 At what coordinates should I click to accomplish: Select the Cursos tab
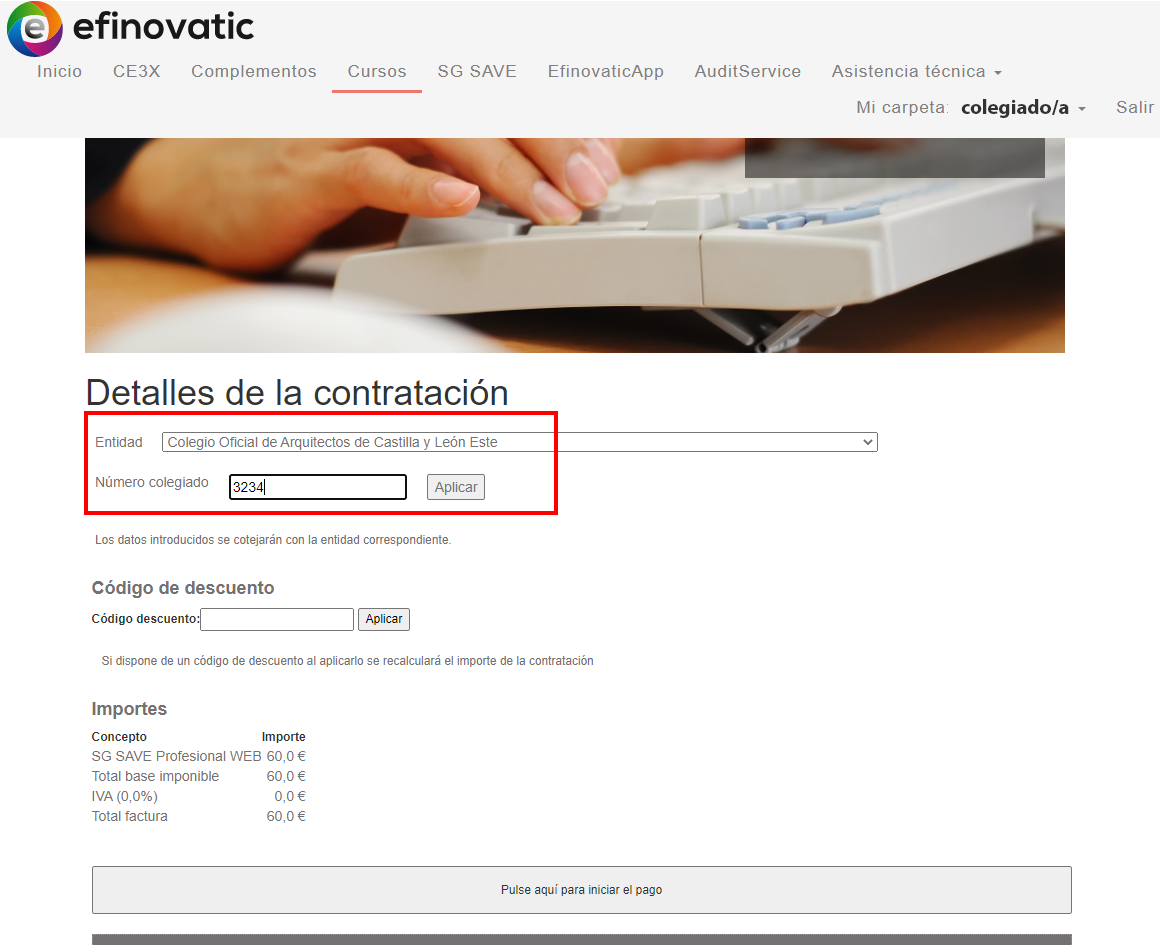click(x=377, y=71)
